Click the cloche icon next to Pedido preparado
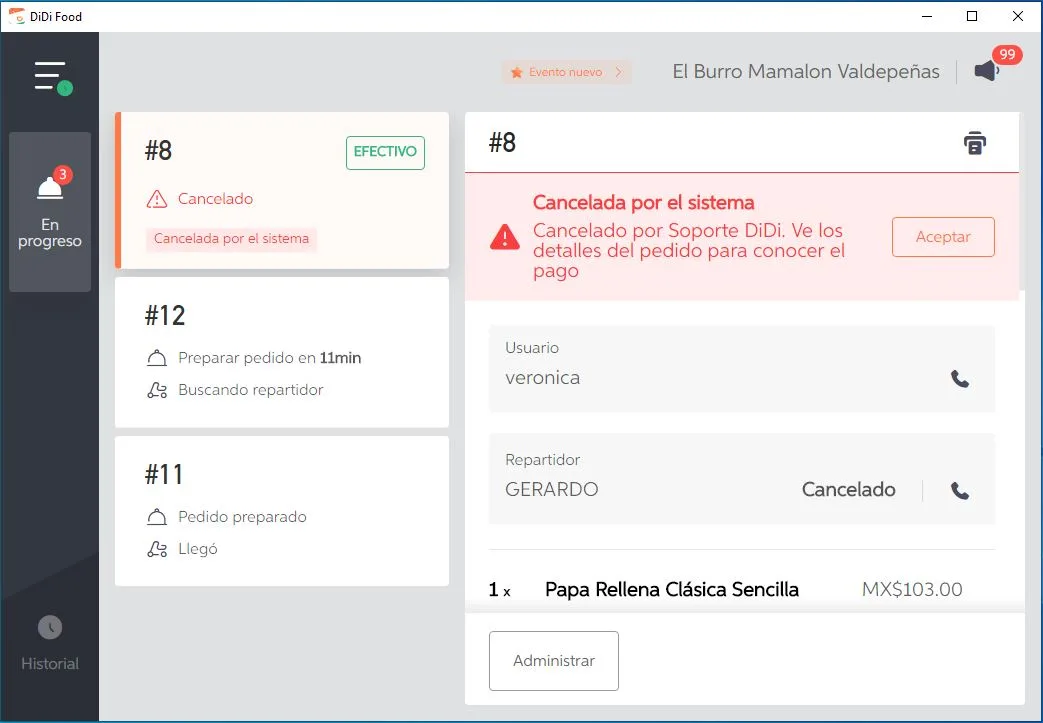Image resolution: width=1043 pixels, height=723 pixels. [156, 517]
